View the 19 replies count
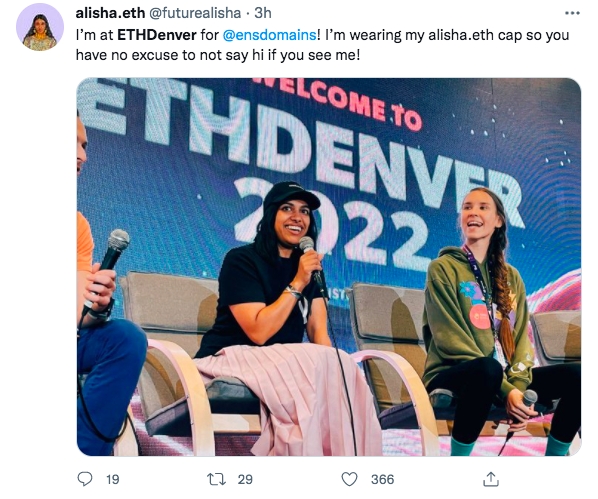 pos(113,479)
